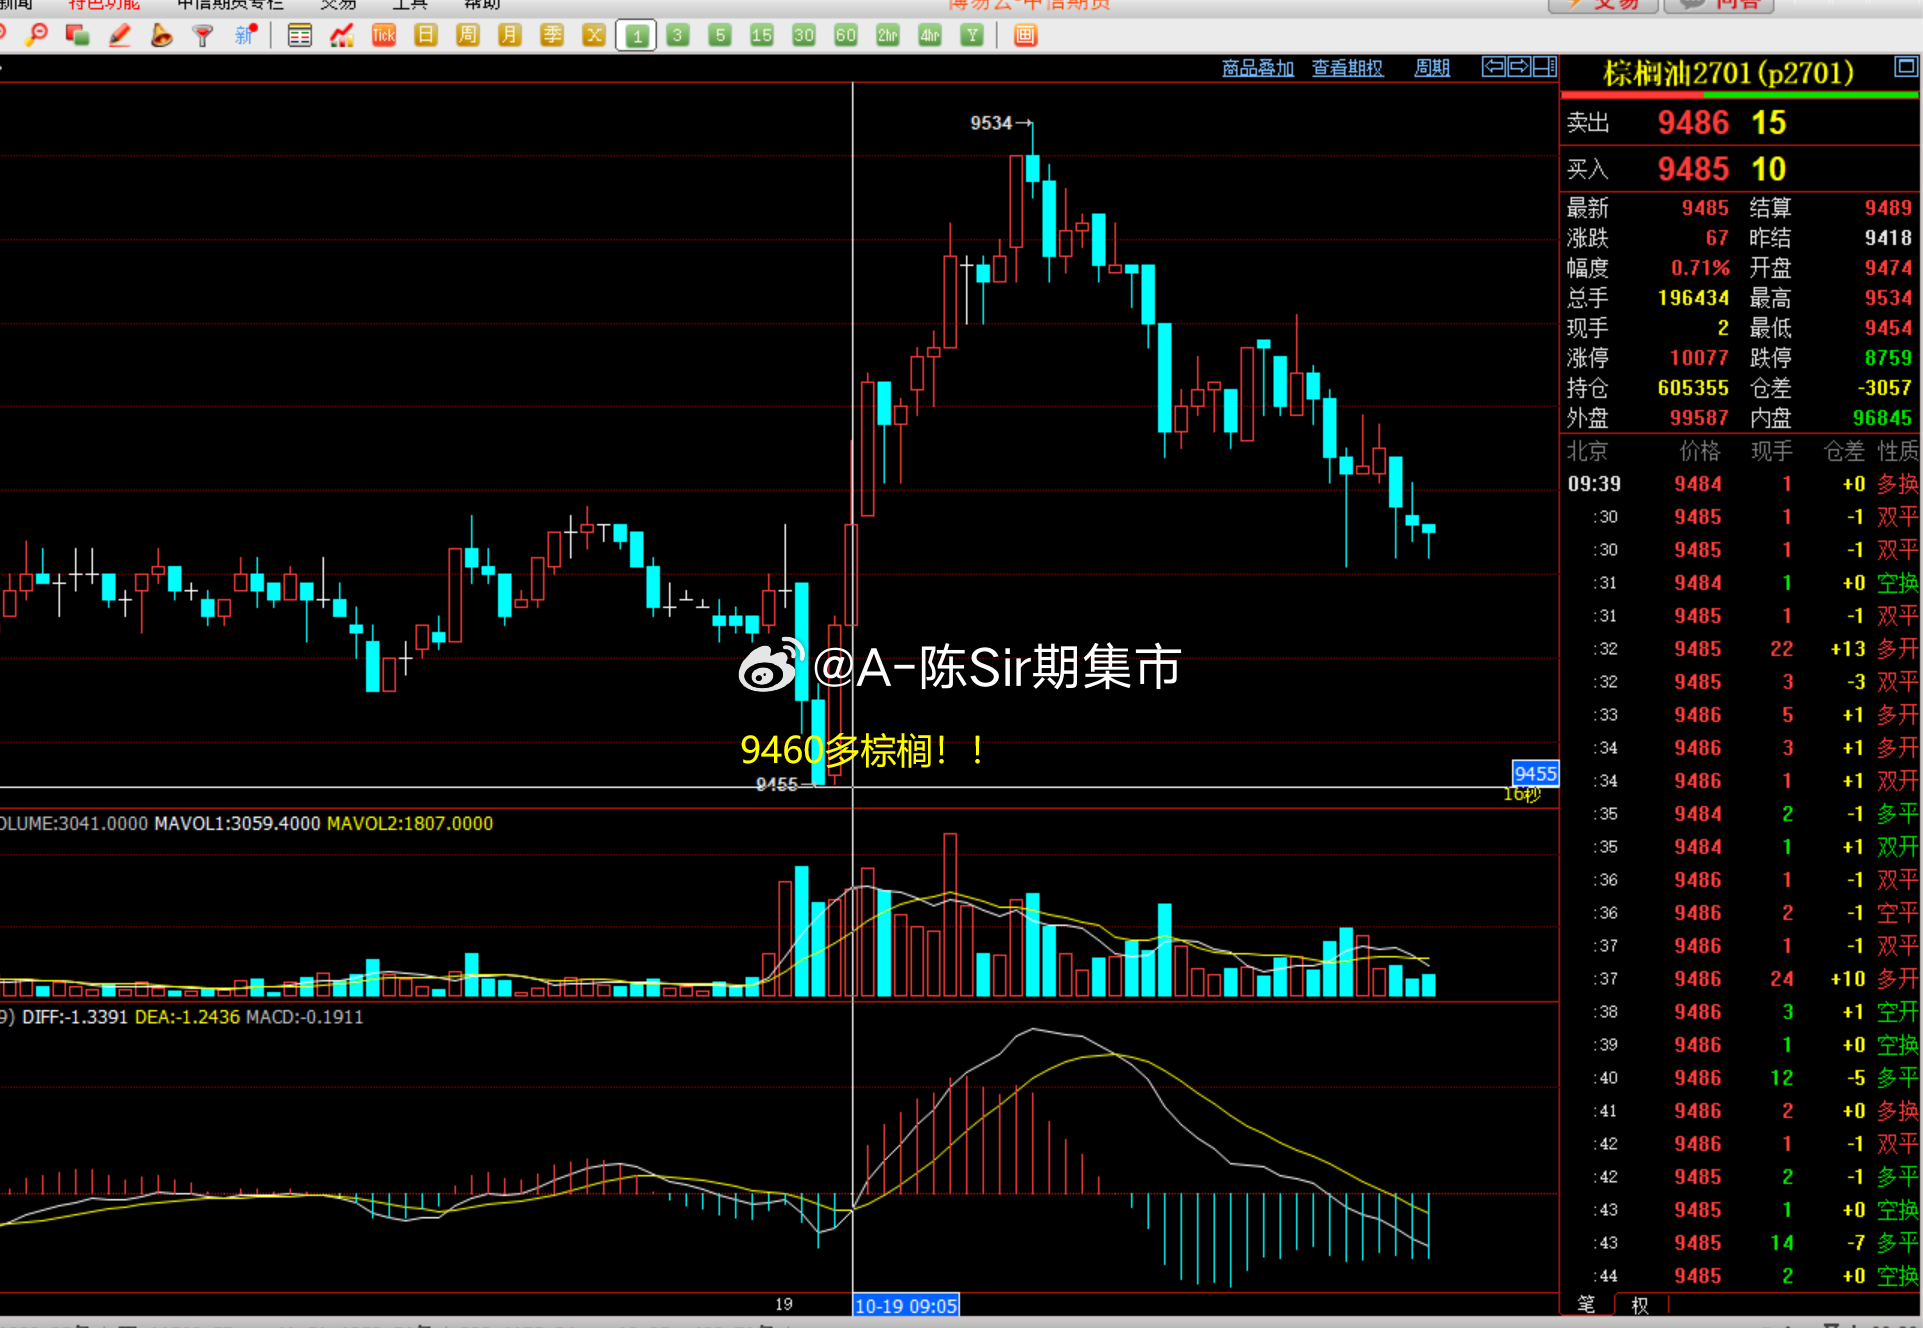1923x1328 pixels.
Task: Toggle the 15-minute period button
Action: pyautogui.click(x=762, y=36)
